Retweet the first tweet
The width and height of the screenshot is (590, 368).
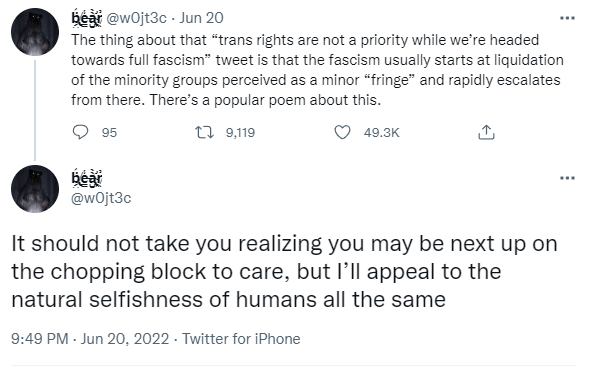tap(204, 132)
